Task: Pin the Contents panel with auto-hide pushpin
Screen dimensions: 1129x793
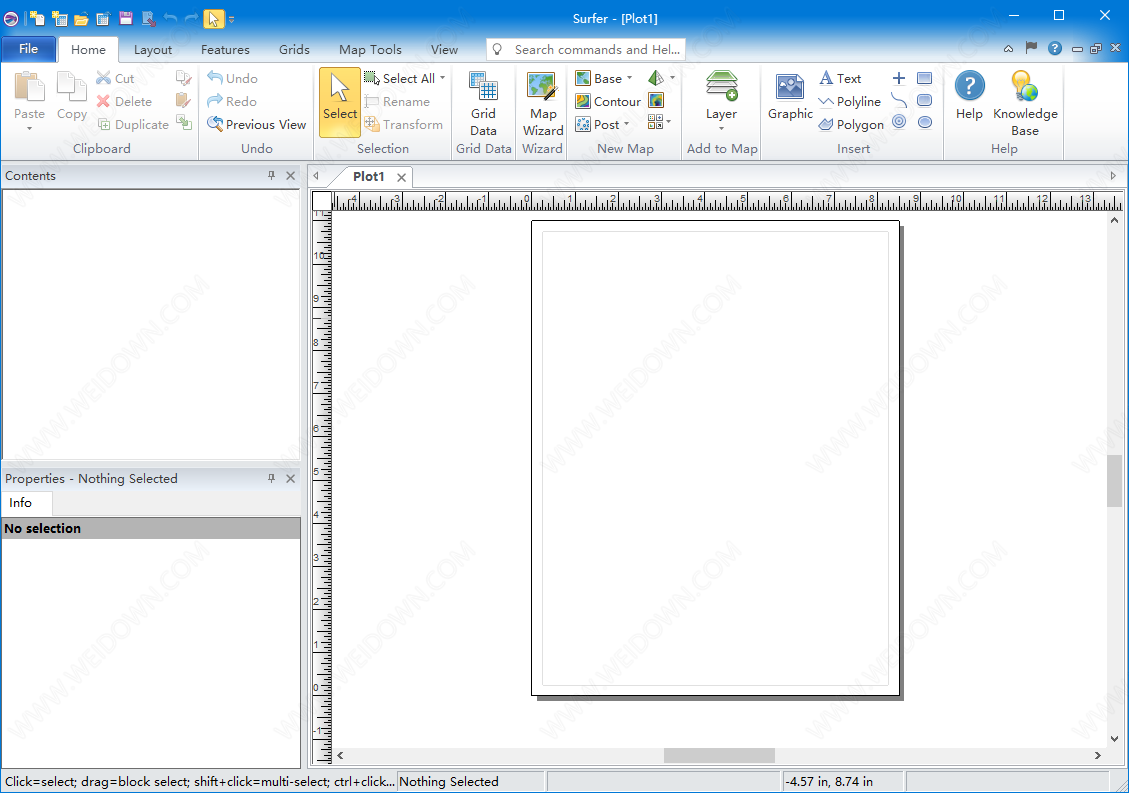Action: pyautogui.click(x=271, y=175)
